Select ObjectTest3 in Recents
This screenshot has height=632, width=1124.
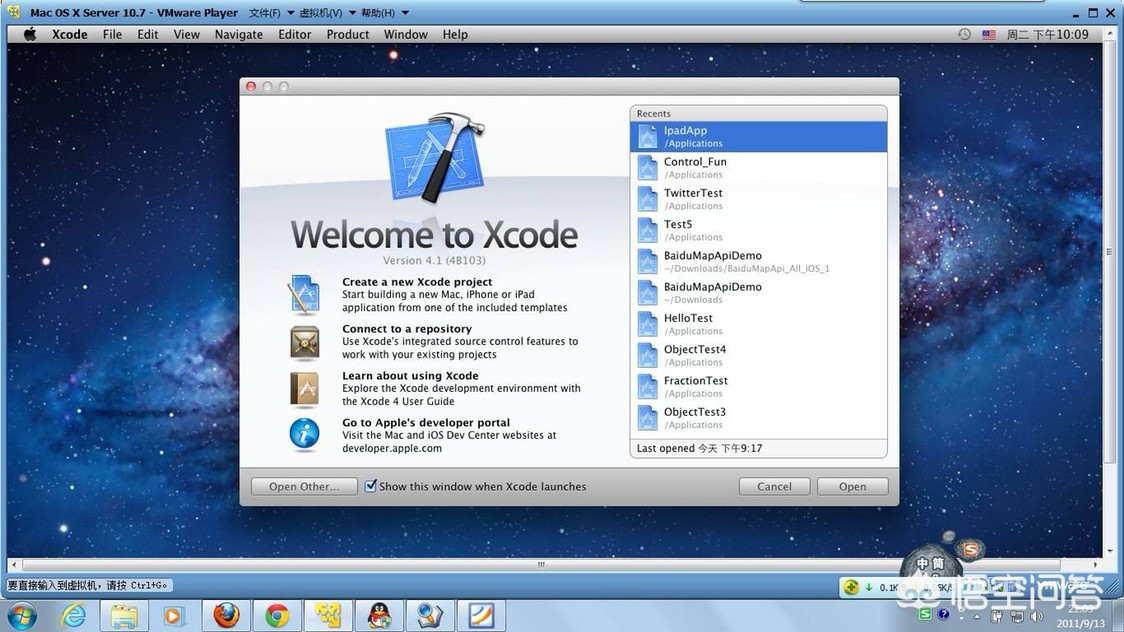(x=758, y=418)
